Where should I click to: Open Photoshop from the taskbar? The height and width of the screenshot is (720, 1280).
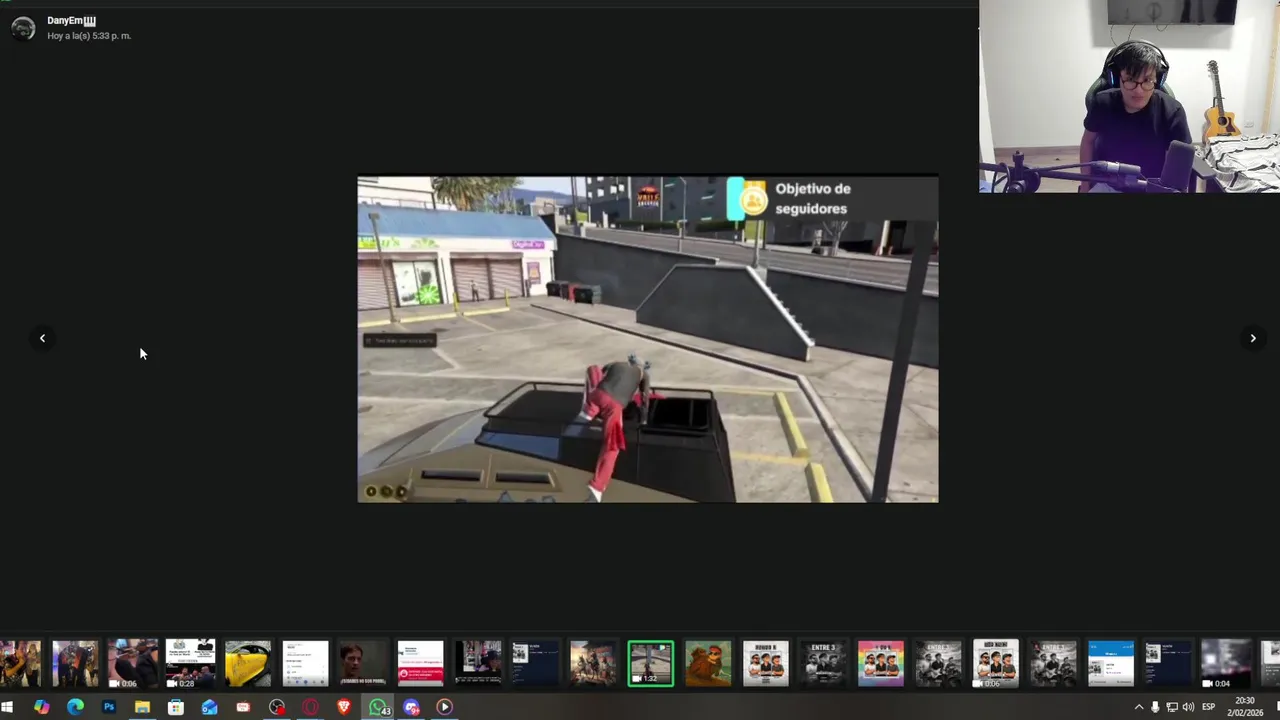tap(109, 707)
